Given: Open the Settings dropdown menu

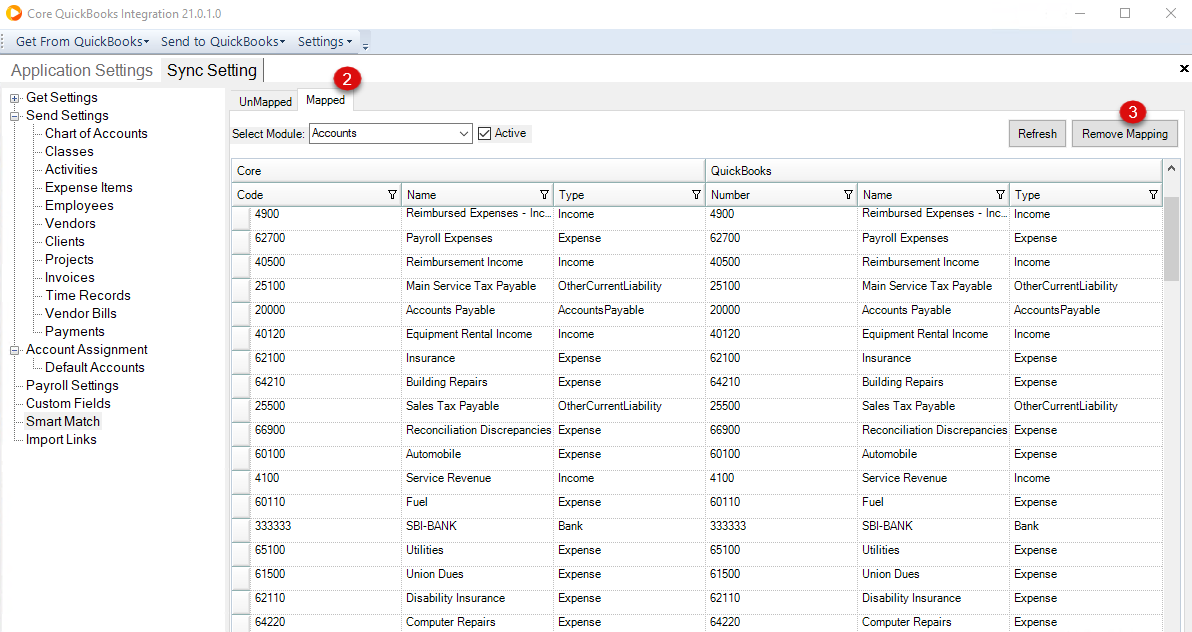Looking at the screenshot, I should pyautogui.click(x=325, y=42).
